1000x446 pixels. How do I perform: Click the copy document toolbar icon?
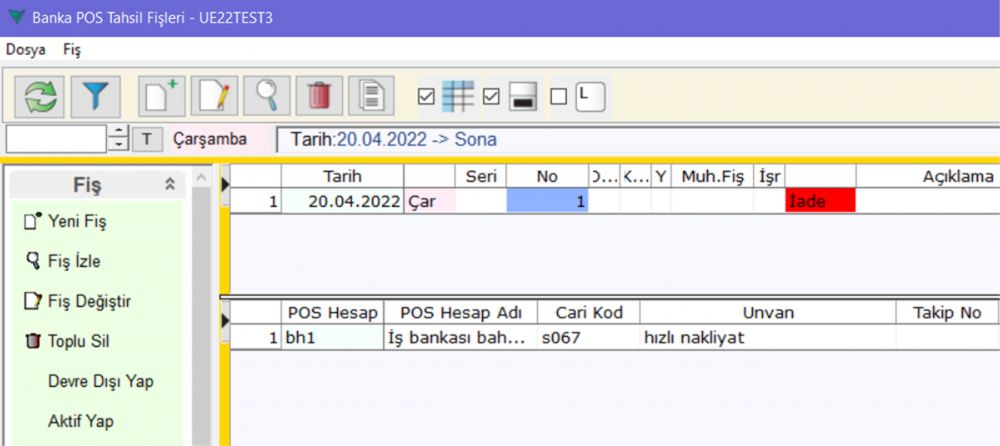[371, 96]
